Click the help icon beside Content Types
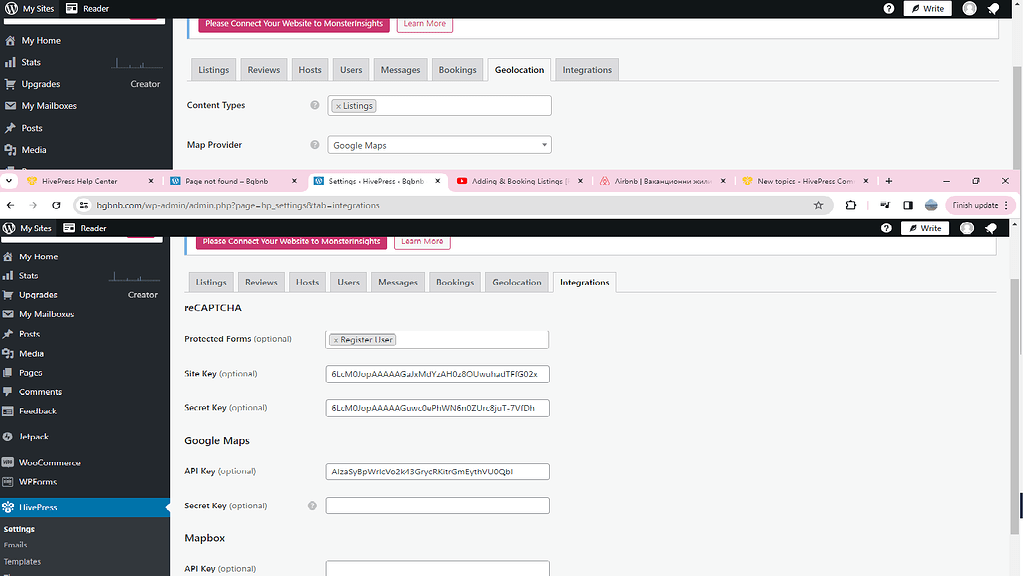Viewport: 1024px width, 576px height. click(315, 105)
